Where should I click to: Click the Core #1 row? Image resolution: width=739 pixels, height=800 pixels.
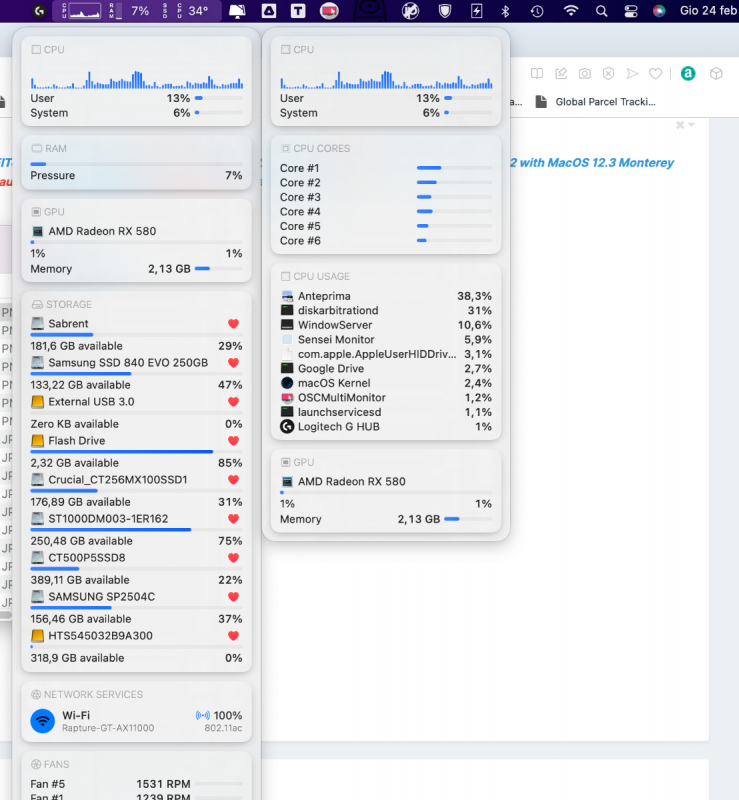386,168
